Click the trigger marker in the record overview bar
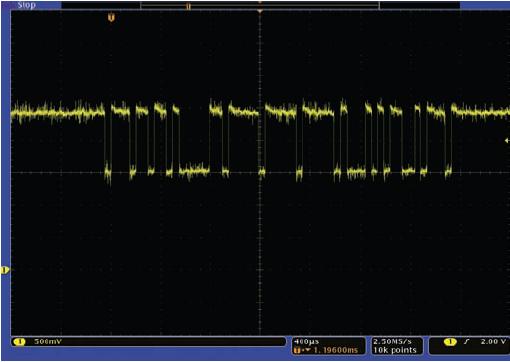This screenshot has height=362, width=510. pyautogui.click(x=188, y=6)
